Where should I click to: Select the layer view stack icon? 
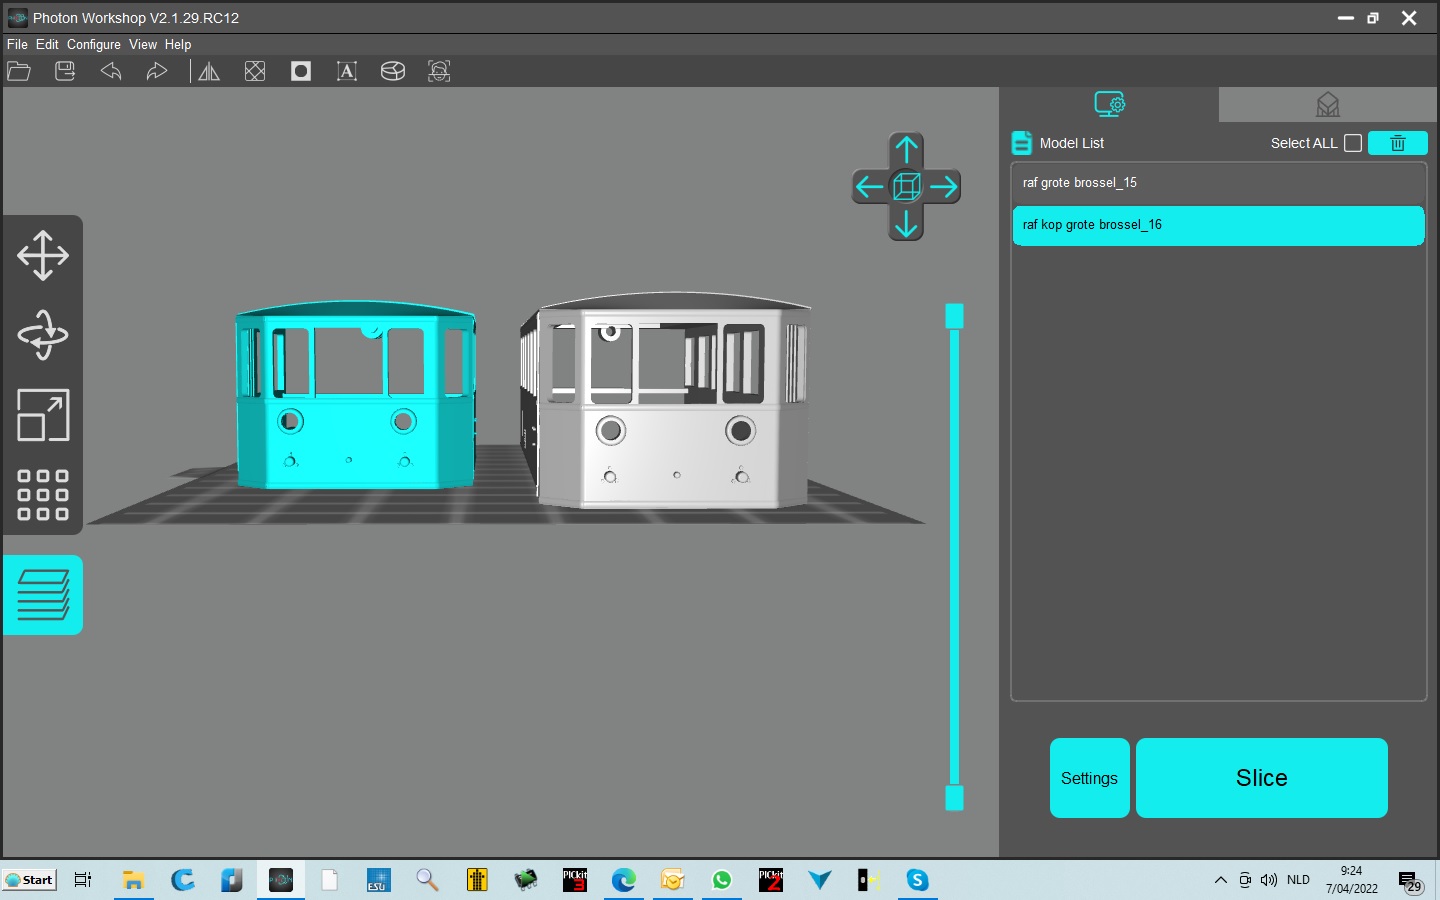point(43,595)
